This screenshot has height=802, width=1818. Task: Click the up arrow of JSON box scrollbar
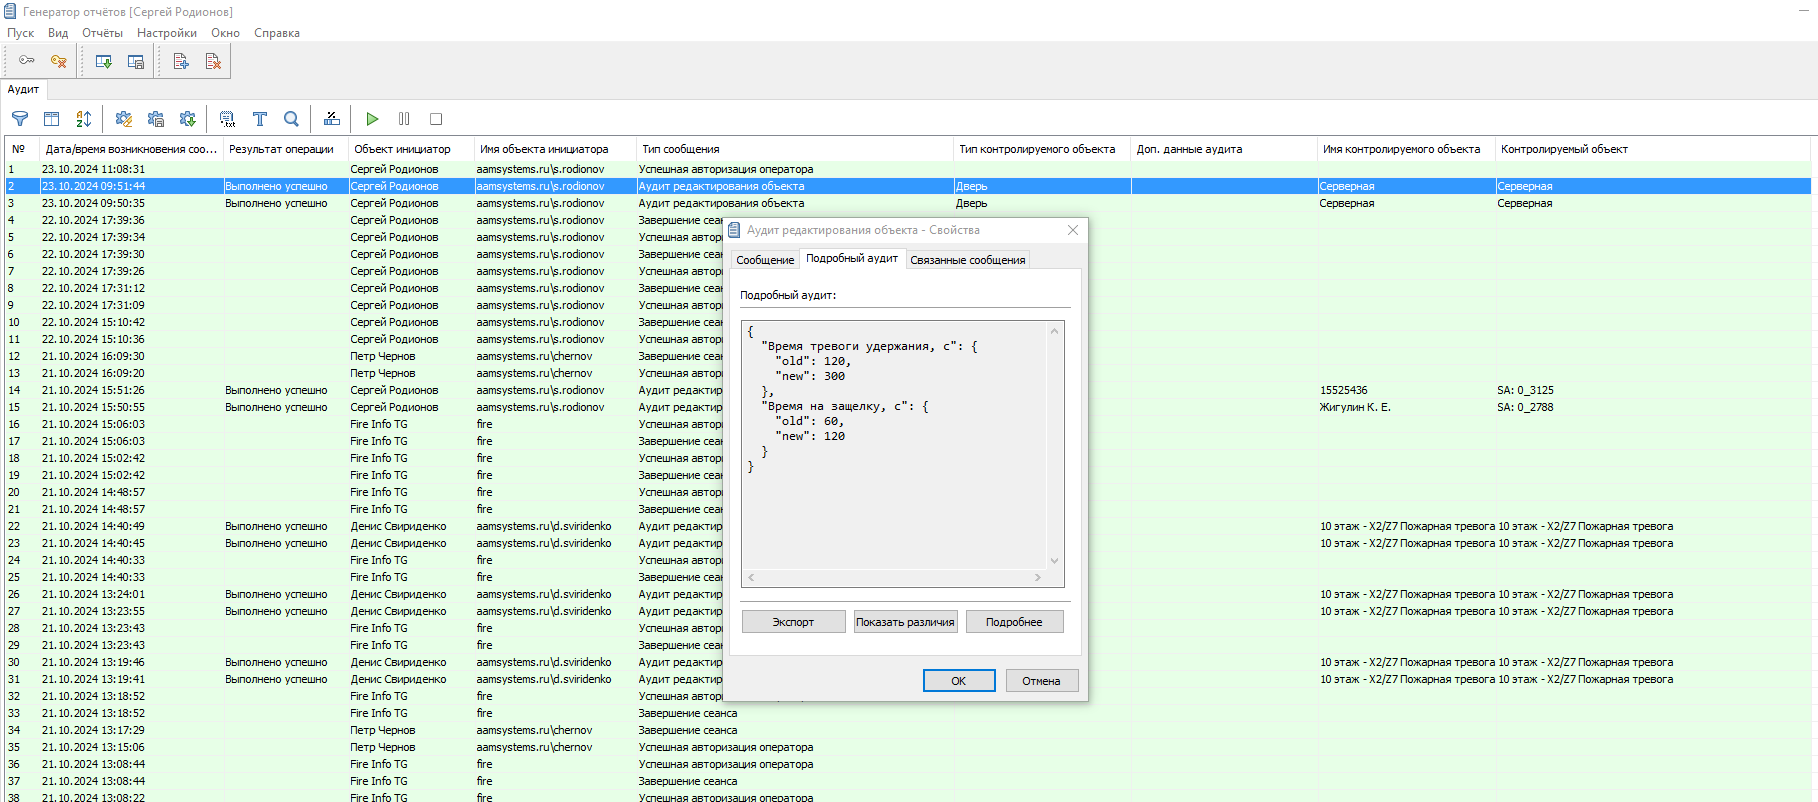pyautogui.click(x=1054, y=331)
